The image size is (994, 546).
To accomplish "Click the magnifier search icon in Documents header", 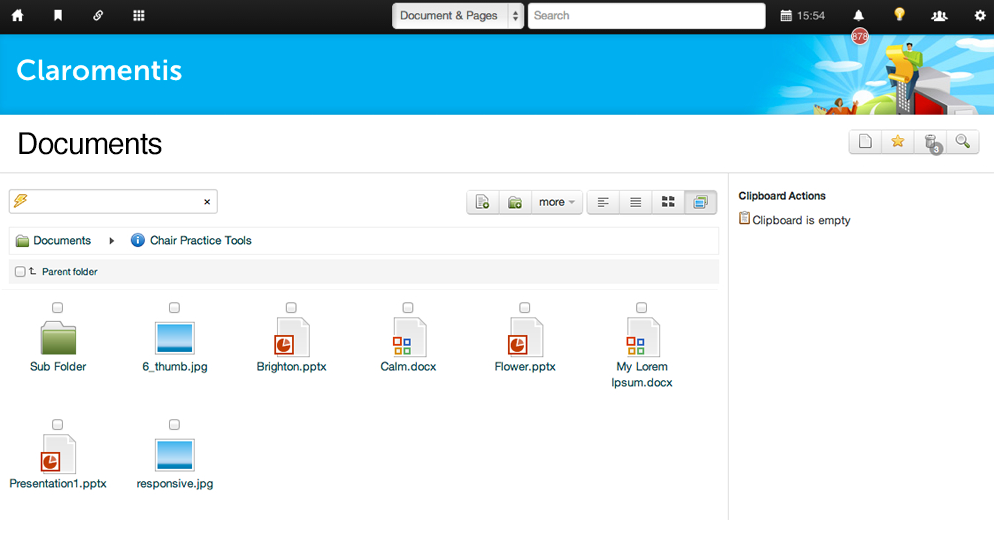I will pos(963,141).
